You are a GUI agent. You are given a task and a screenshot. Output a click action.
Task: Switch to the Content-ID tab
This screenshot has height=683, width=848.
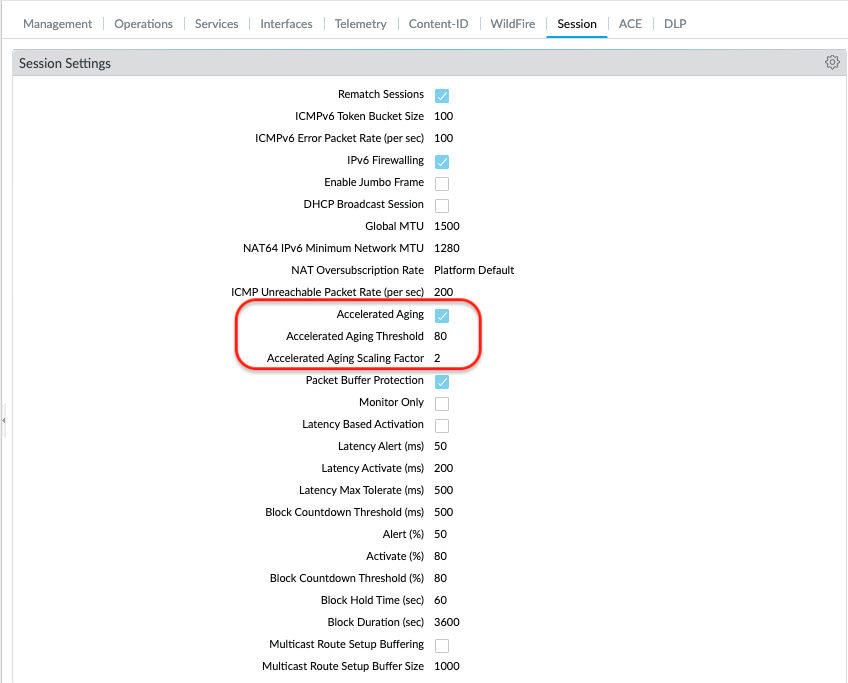438,24
